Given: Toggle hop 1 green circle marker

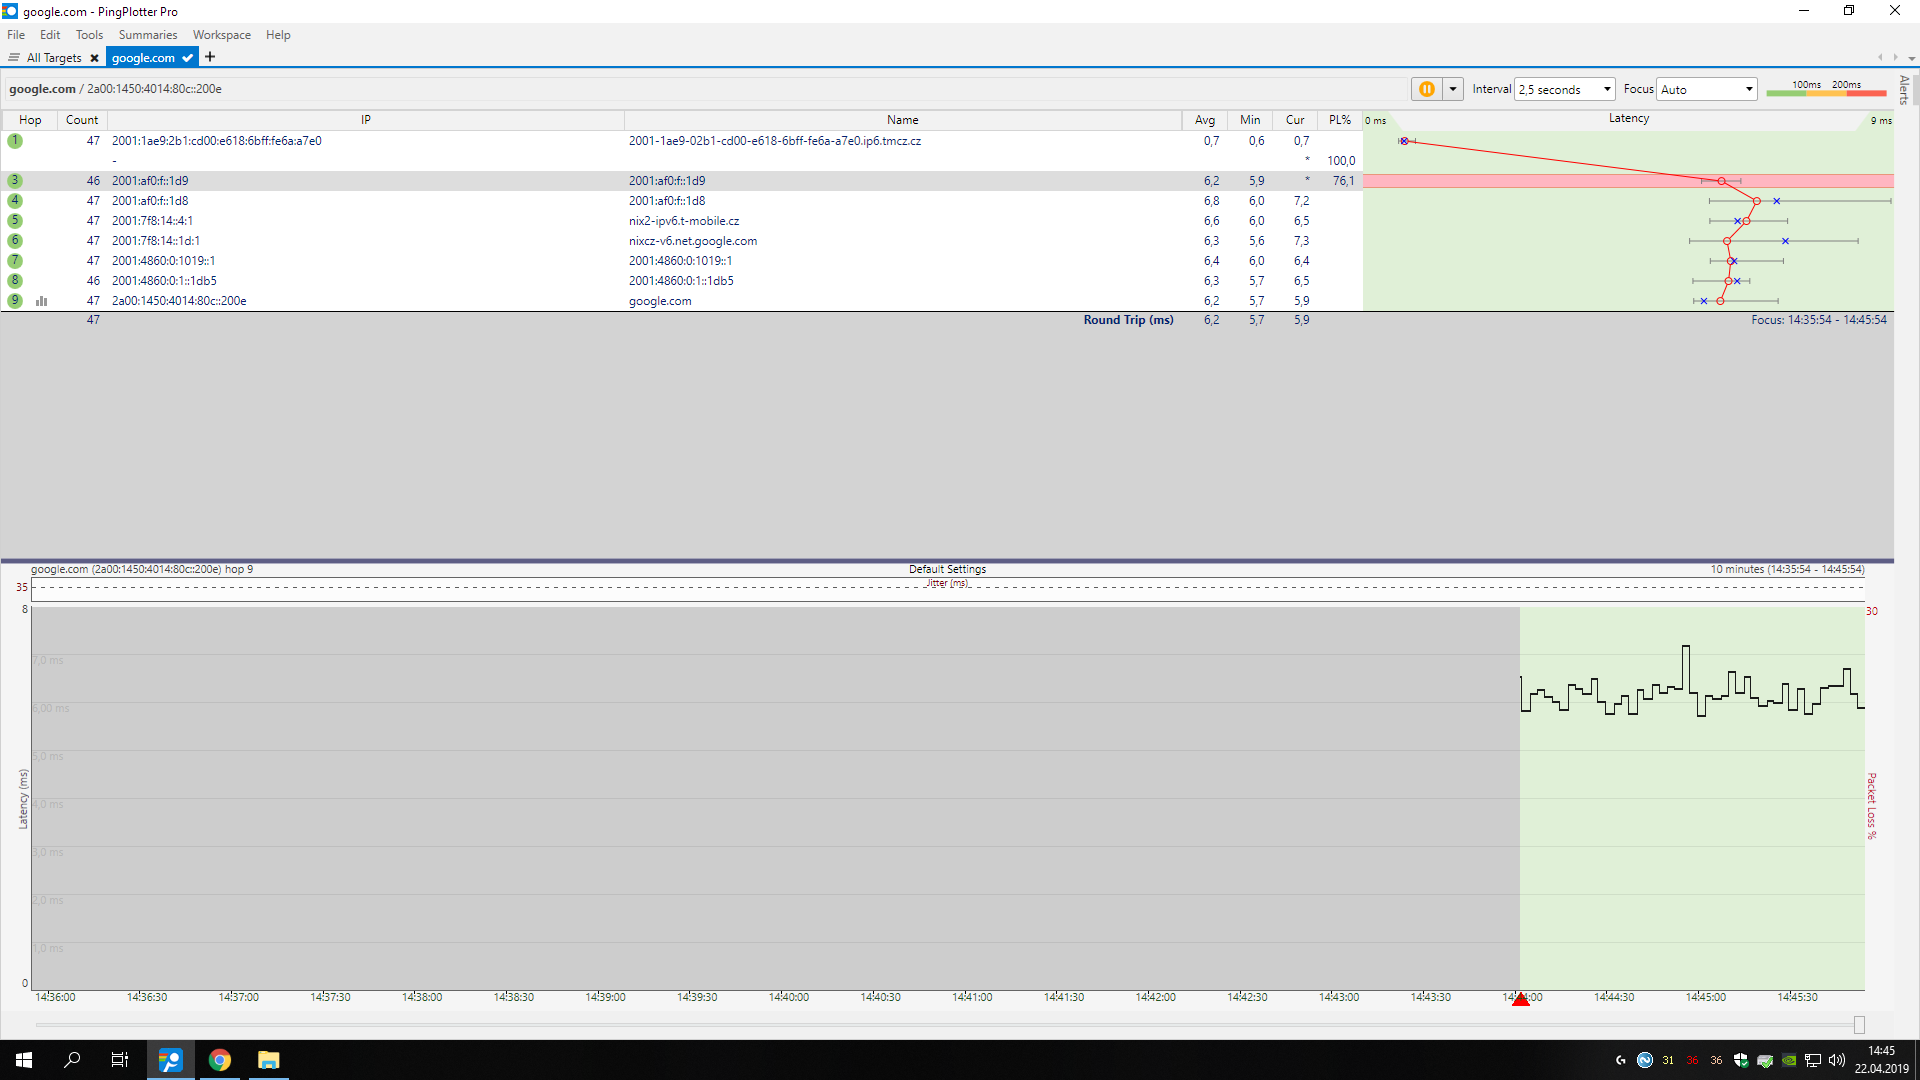Looking at the screenshot, I should (x=15, y=141).
